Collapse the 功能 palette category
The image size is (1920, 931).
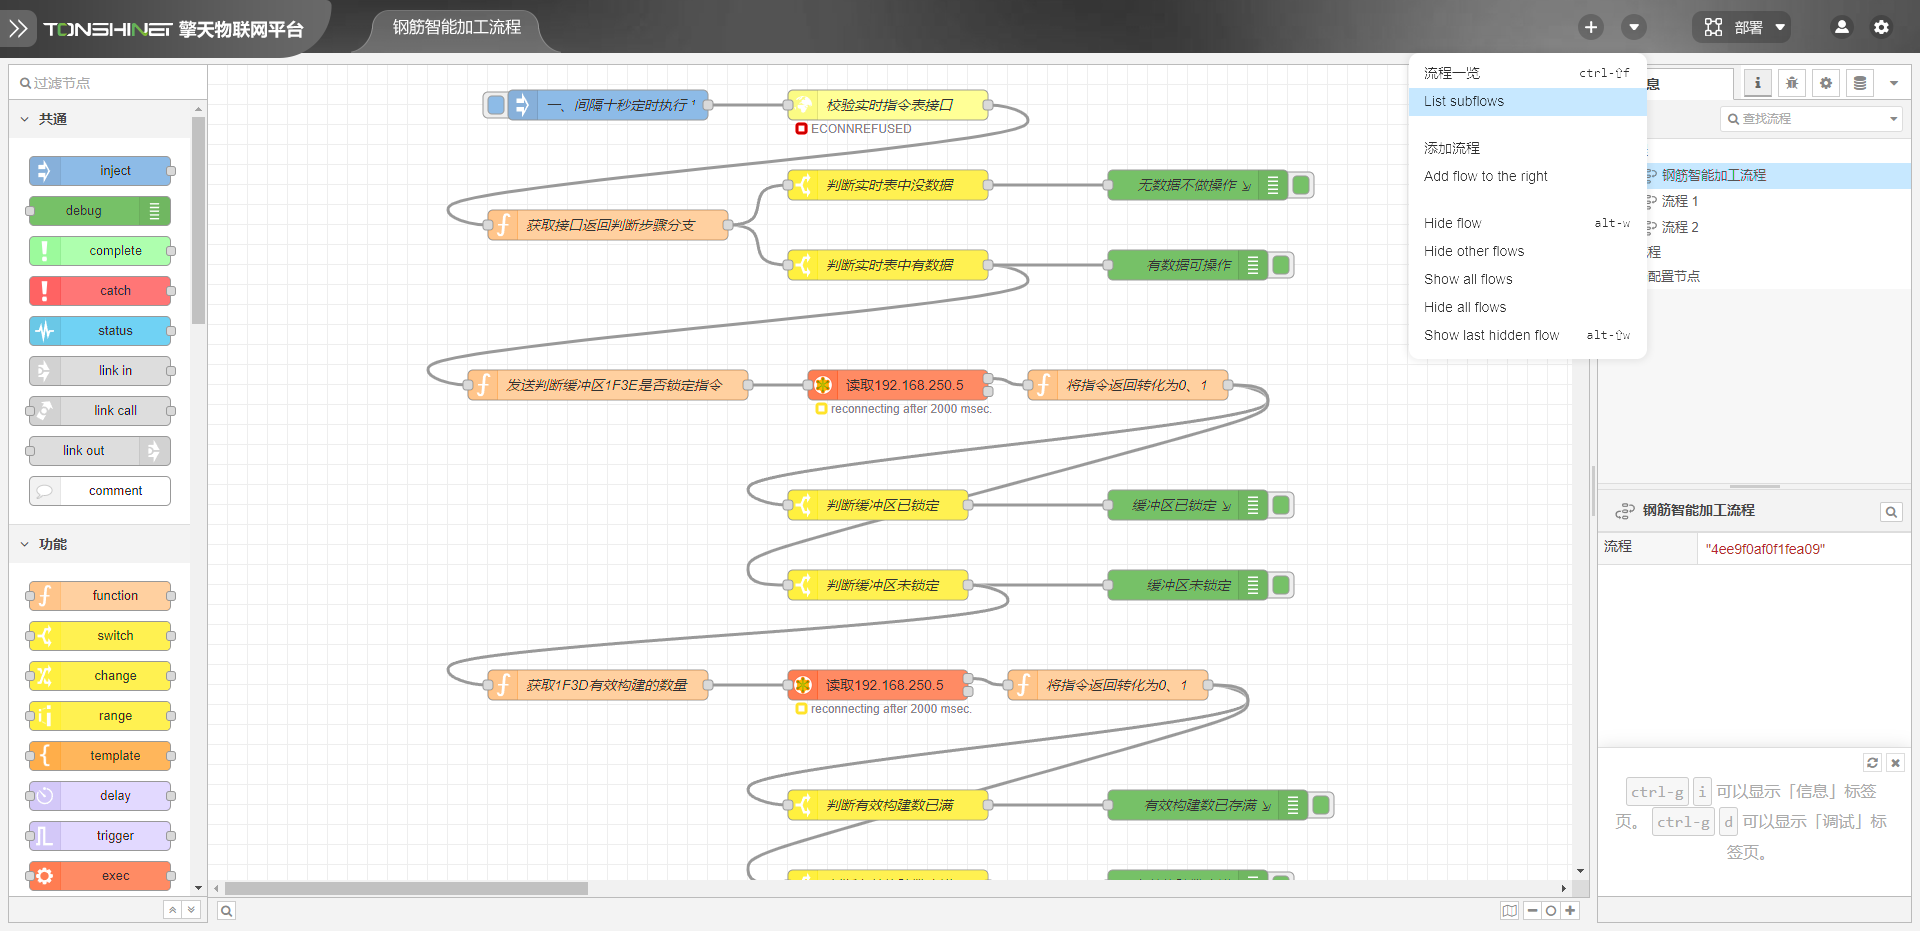pyautogui.click(x=25, y=544)
